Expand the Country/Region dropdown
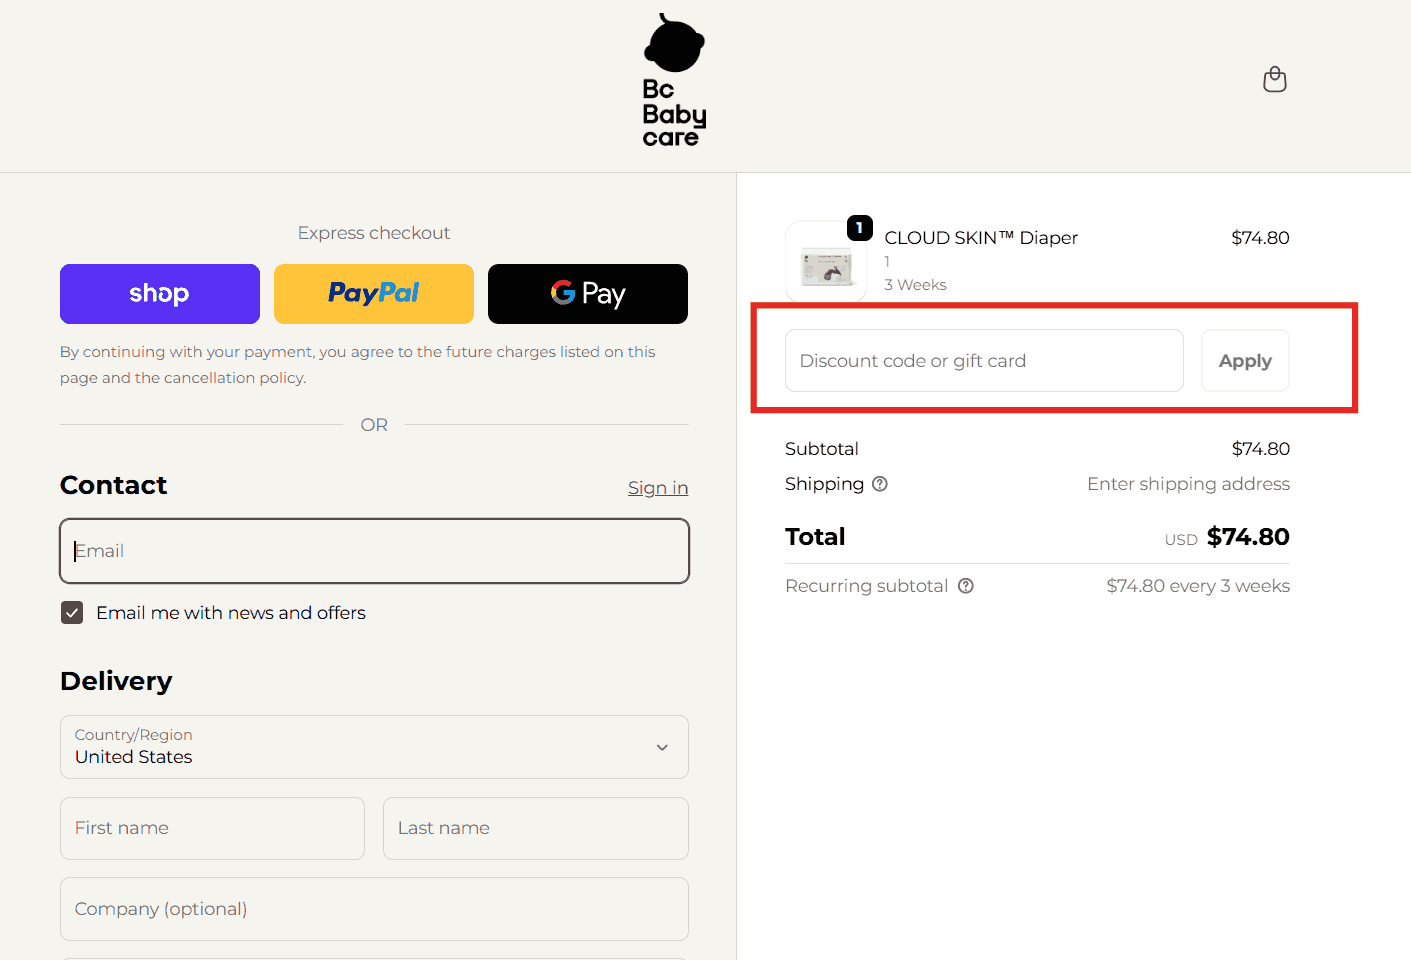 point(374,747)
